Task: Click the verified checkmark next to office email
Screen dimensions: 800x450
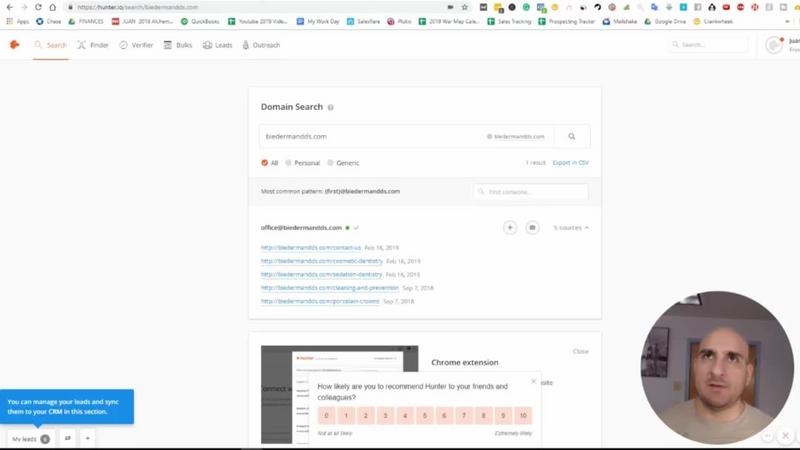Action: click(x=356, y=228)
